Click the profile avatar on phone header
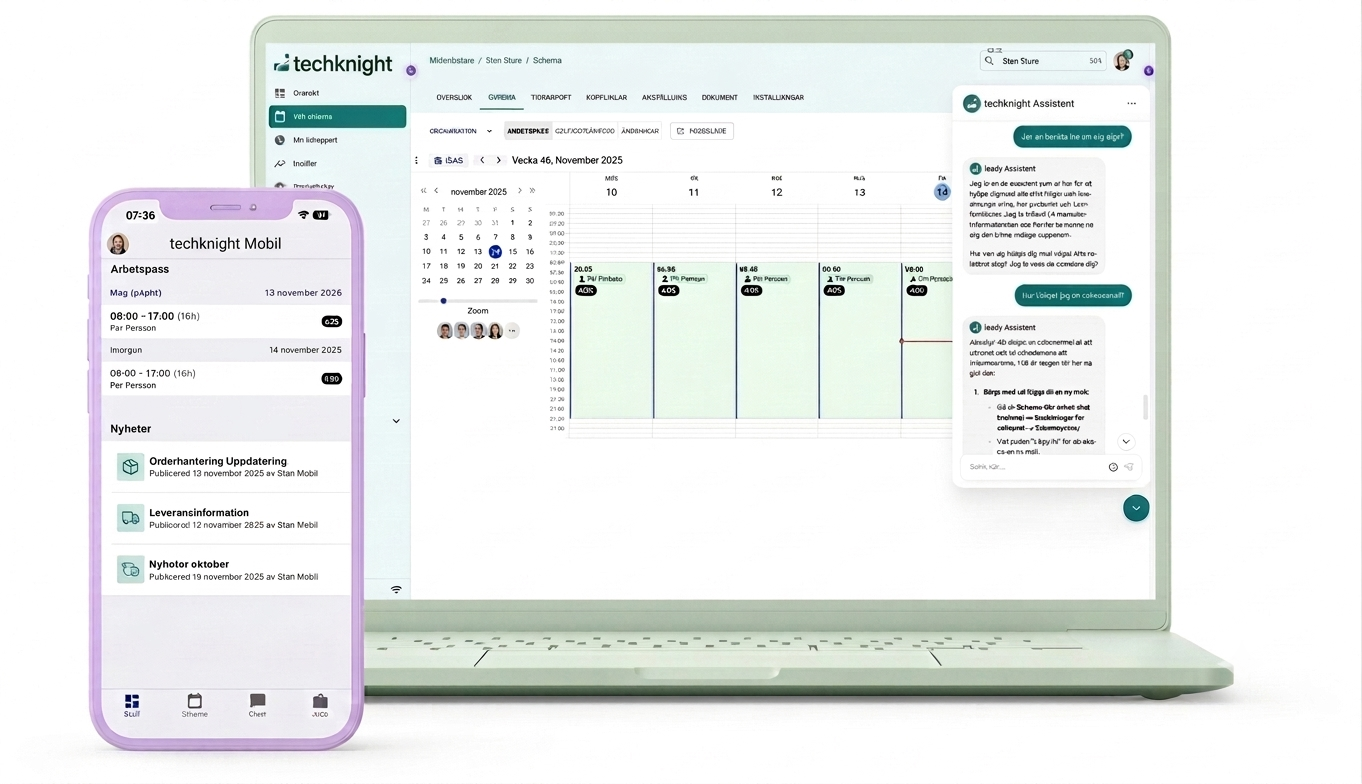 point(118,244)
